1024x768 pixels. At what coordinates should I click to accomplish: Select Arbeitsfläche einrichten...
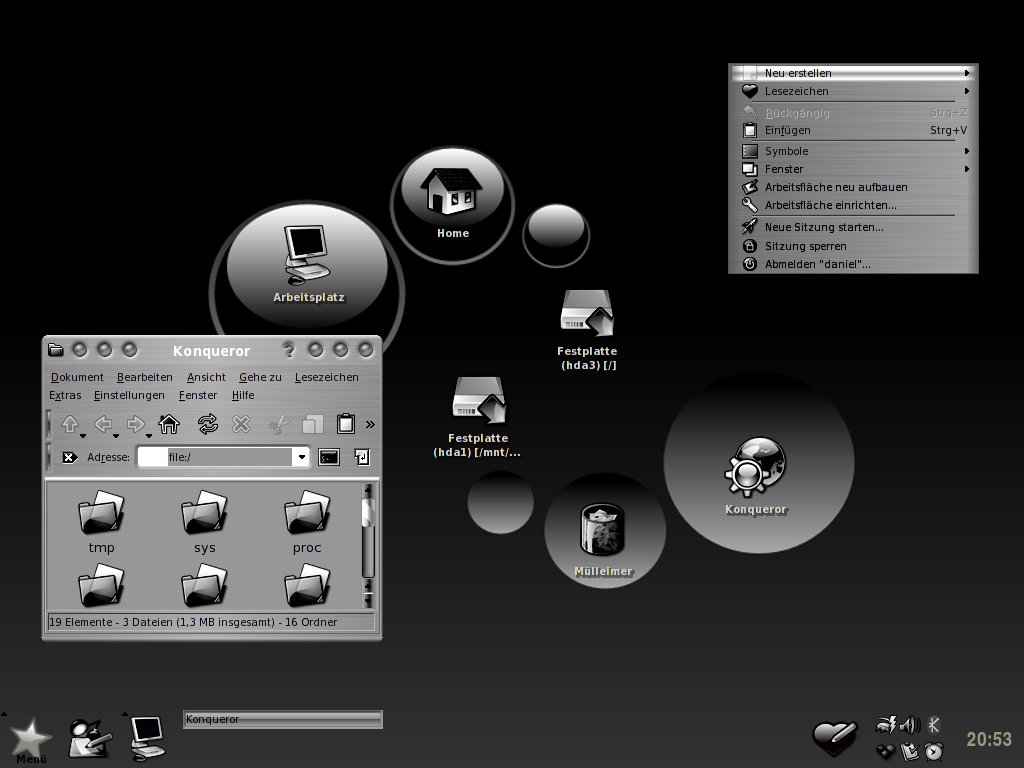853,205
